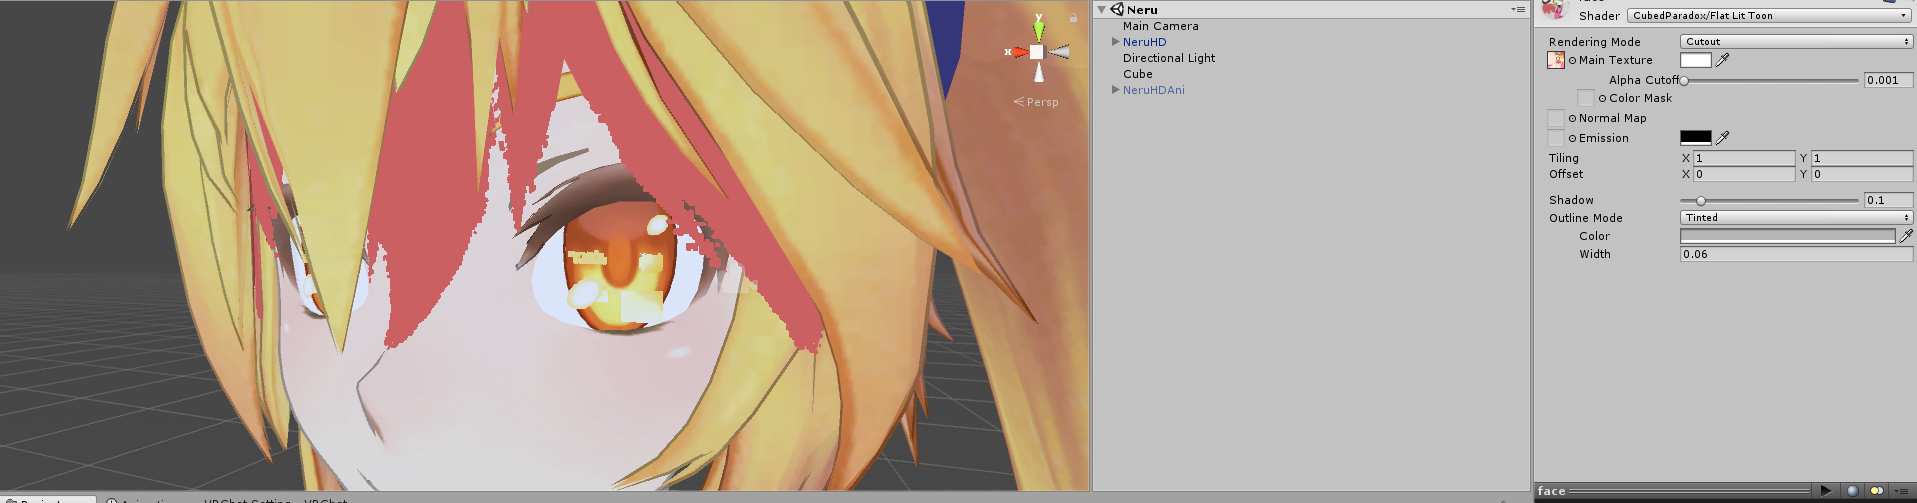Viewport: 1917px width, 503px height.
Task: Open the preview panel options menu icon
Action: pos(1902,491)
